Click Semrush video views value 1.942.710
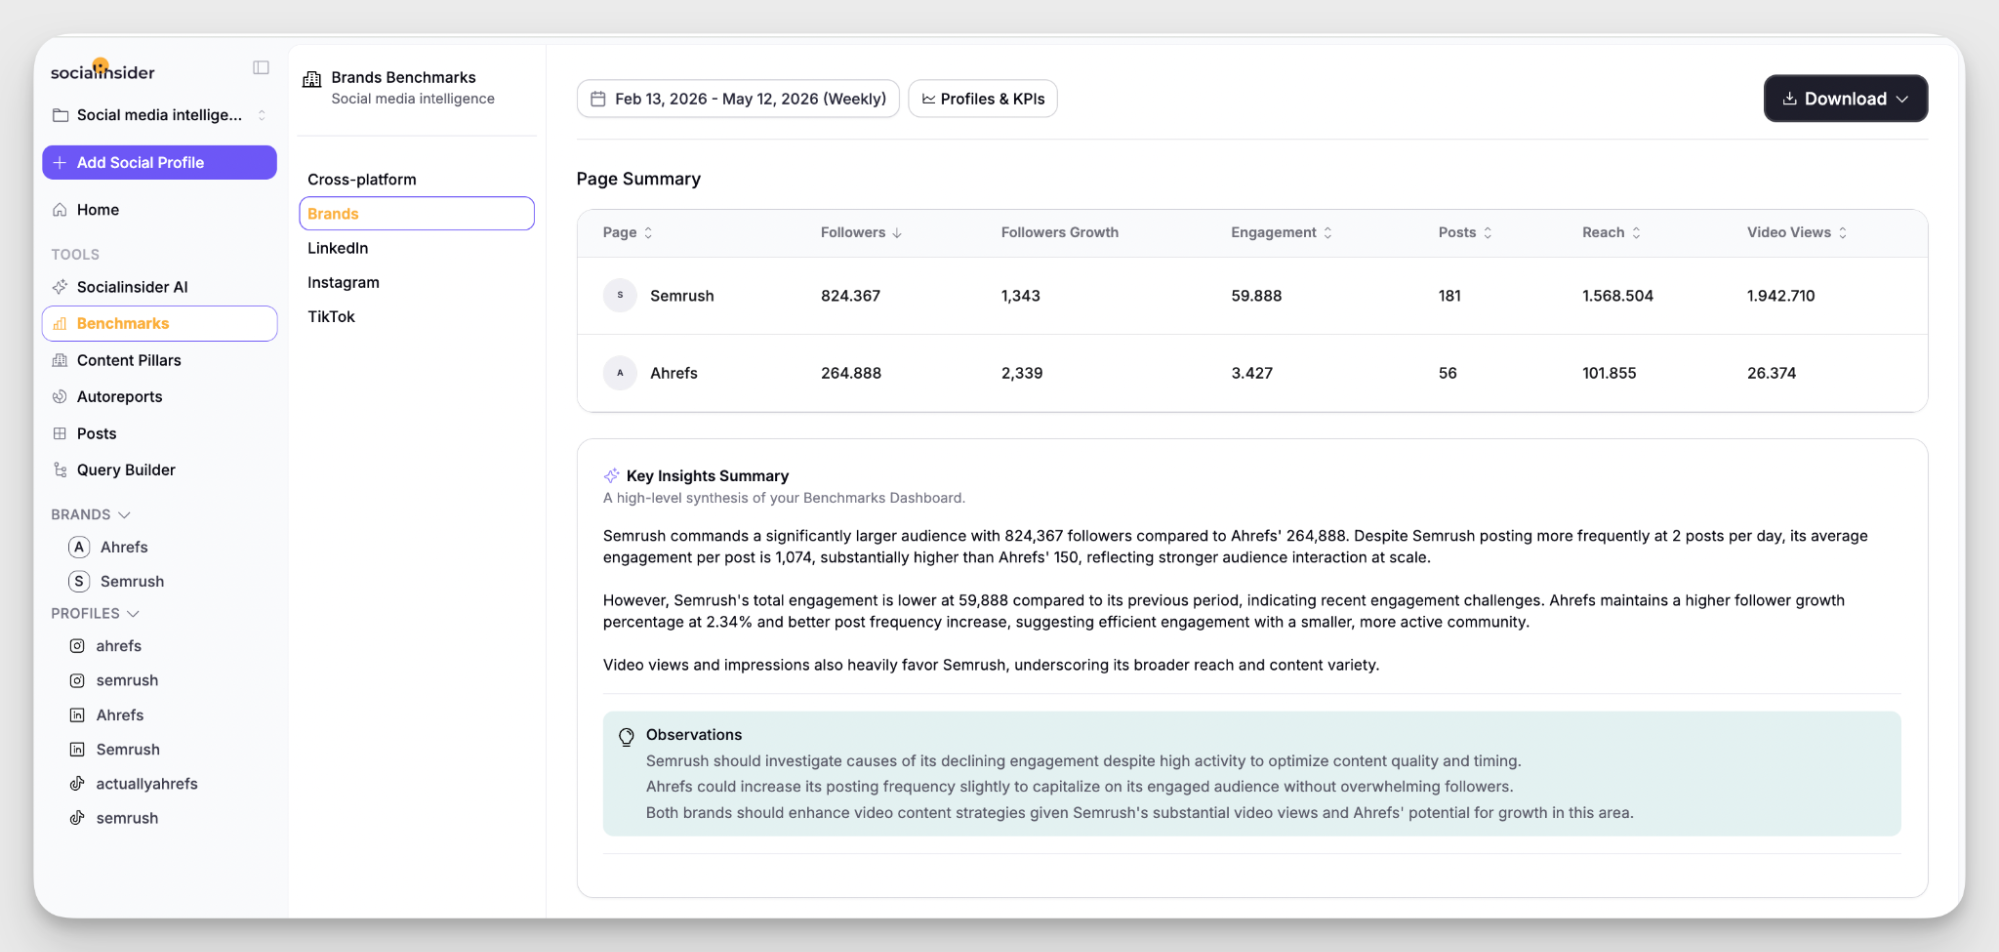This screenshot has width=1999, height=952. pyautogui.click(x=1781, y=296)
